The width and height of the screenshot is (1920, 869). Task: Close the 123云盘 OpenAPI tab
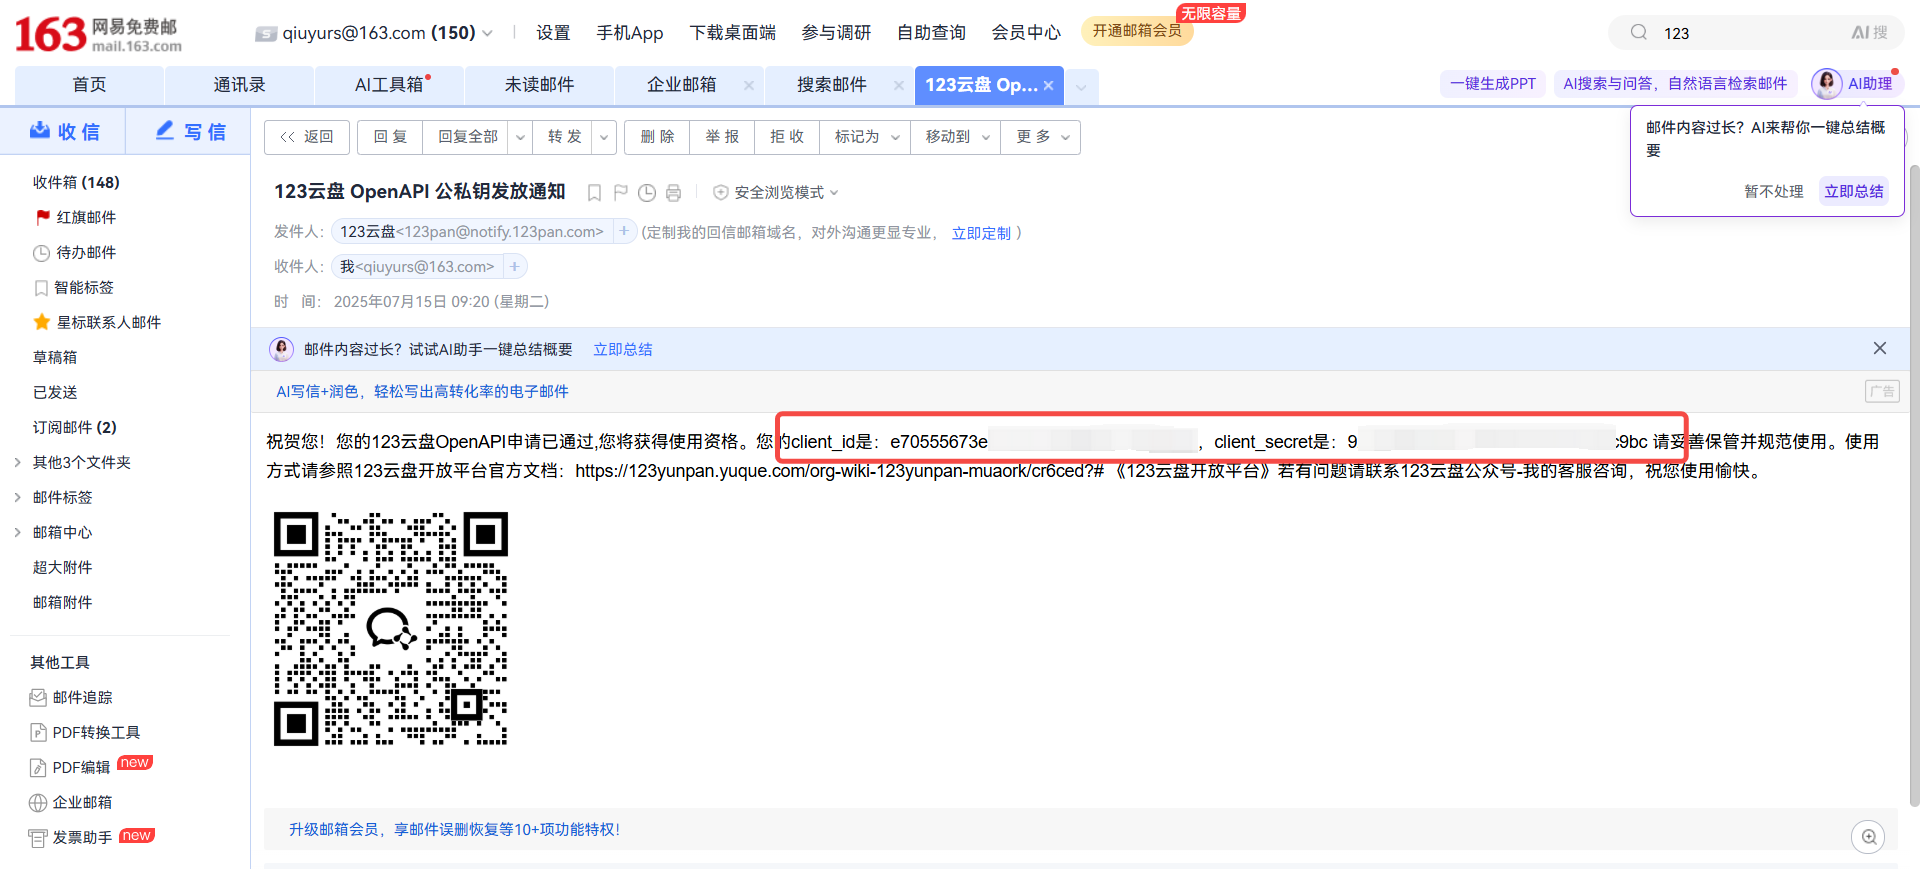tap(1048, 86)
